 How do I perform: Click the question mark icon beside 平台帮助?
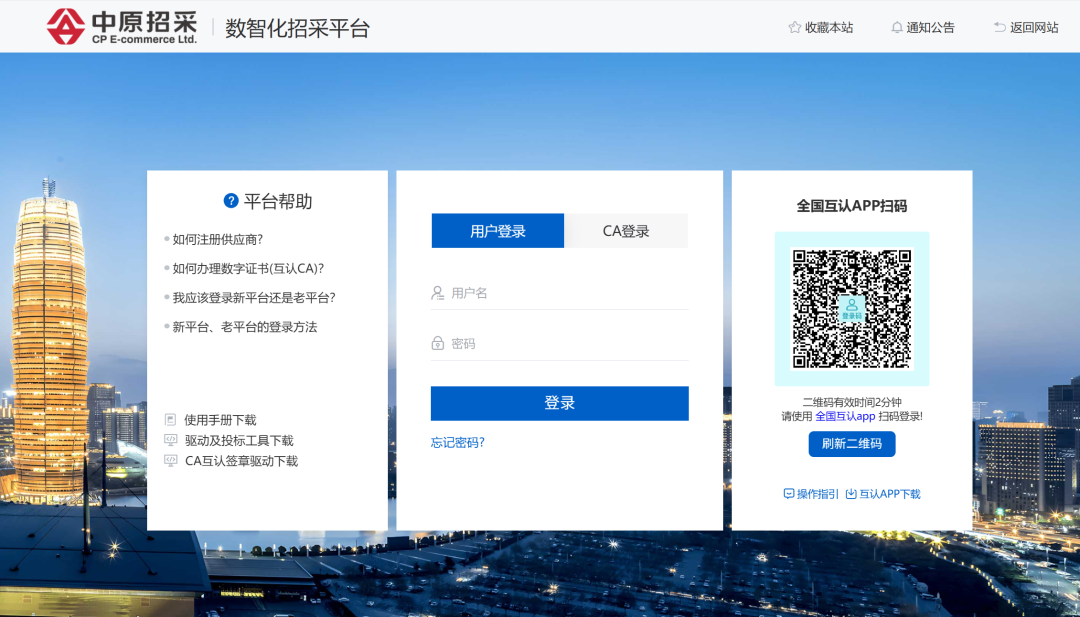(x=231, y=200)
